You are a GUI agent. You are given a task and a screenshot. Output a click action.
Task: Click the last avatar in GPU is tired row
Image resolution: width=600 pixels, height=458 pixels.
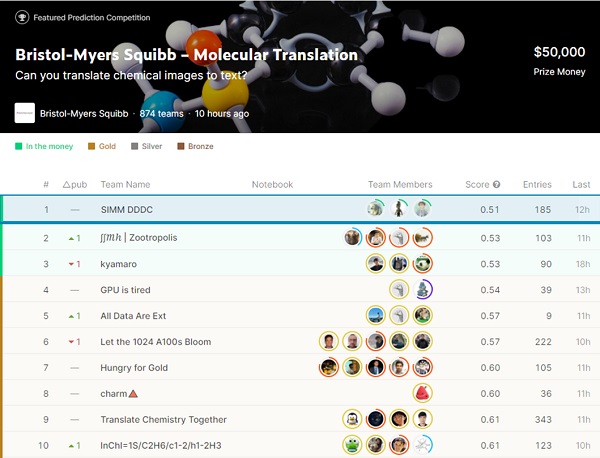[x=423, y=289]
